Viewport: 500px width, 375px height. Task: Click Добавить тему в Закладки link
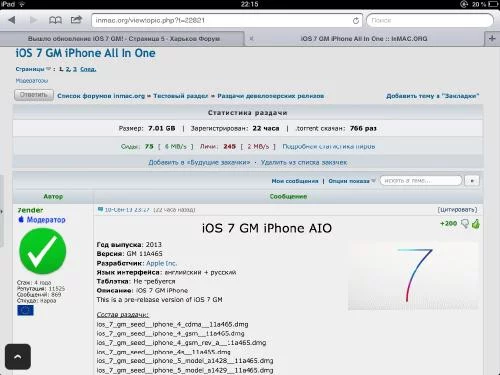point(432,96)
